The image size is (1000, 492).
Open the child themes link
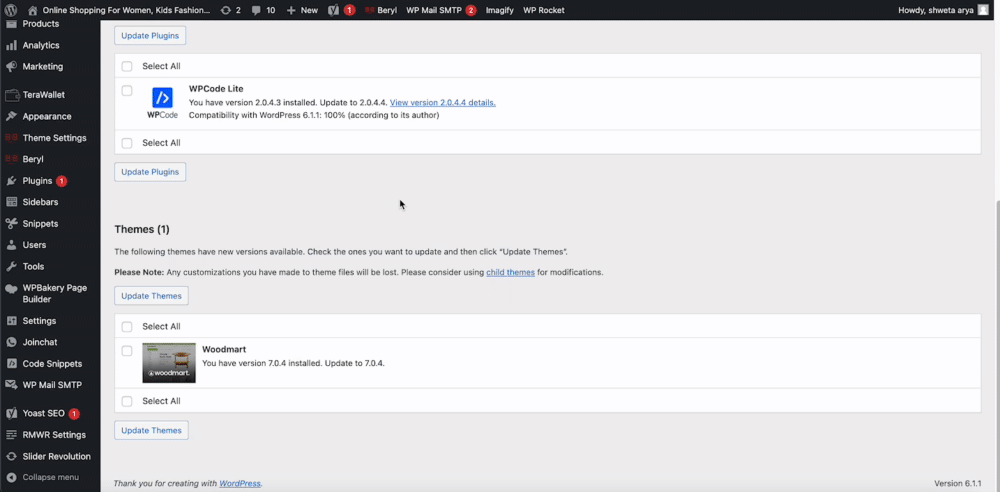[x=510, y=272]
